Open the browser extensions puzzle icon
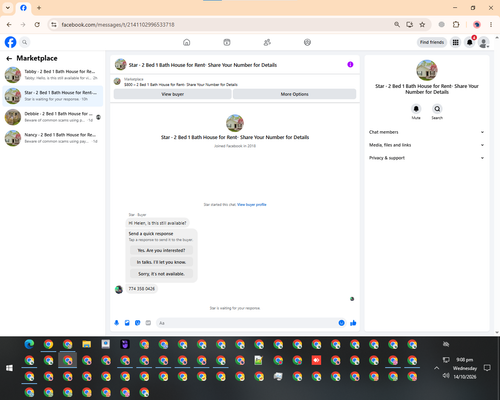Viewport: 500px width, 400px height. point(456,25)
